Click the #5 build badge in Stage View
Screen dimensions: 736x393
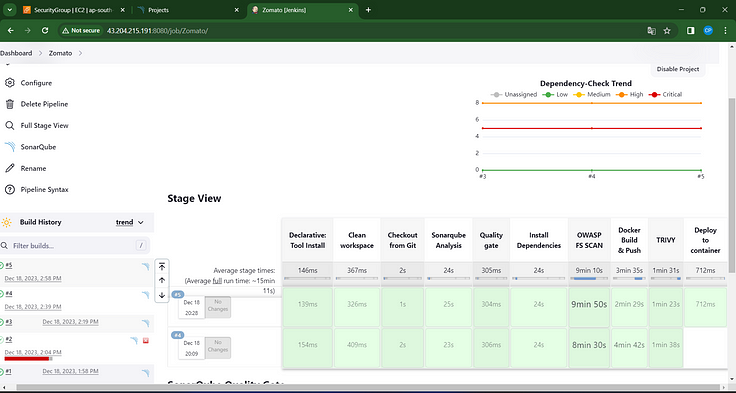(x=177, y=295)
